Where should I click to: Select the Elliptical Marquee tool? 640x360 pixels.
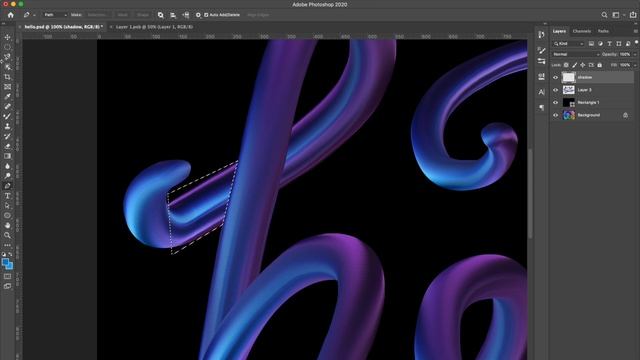pos(7,47)
